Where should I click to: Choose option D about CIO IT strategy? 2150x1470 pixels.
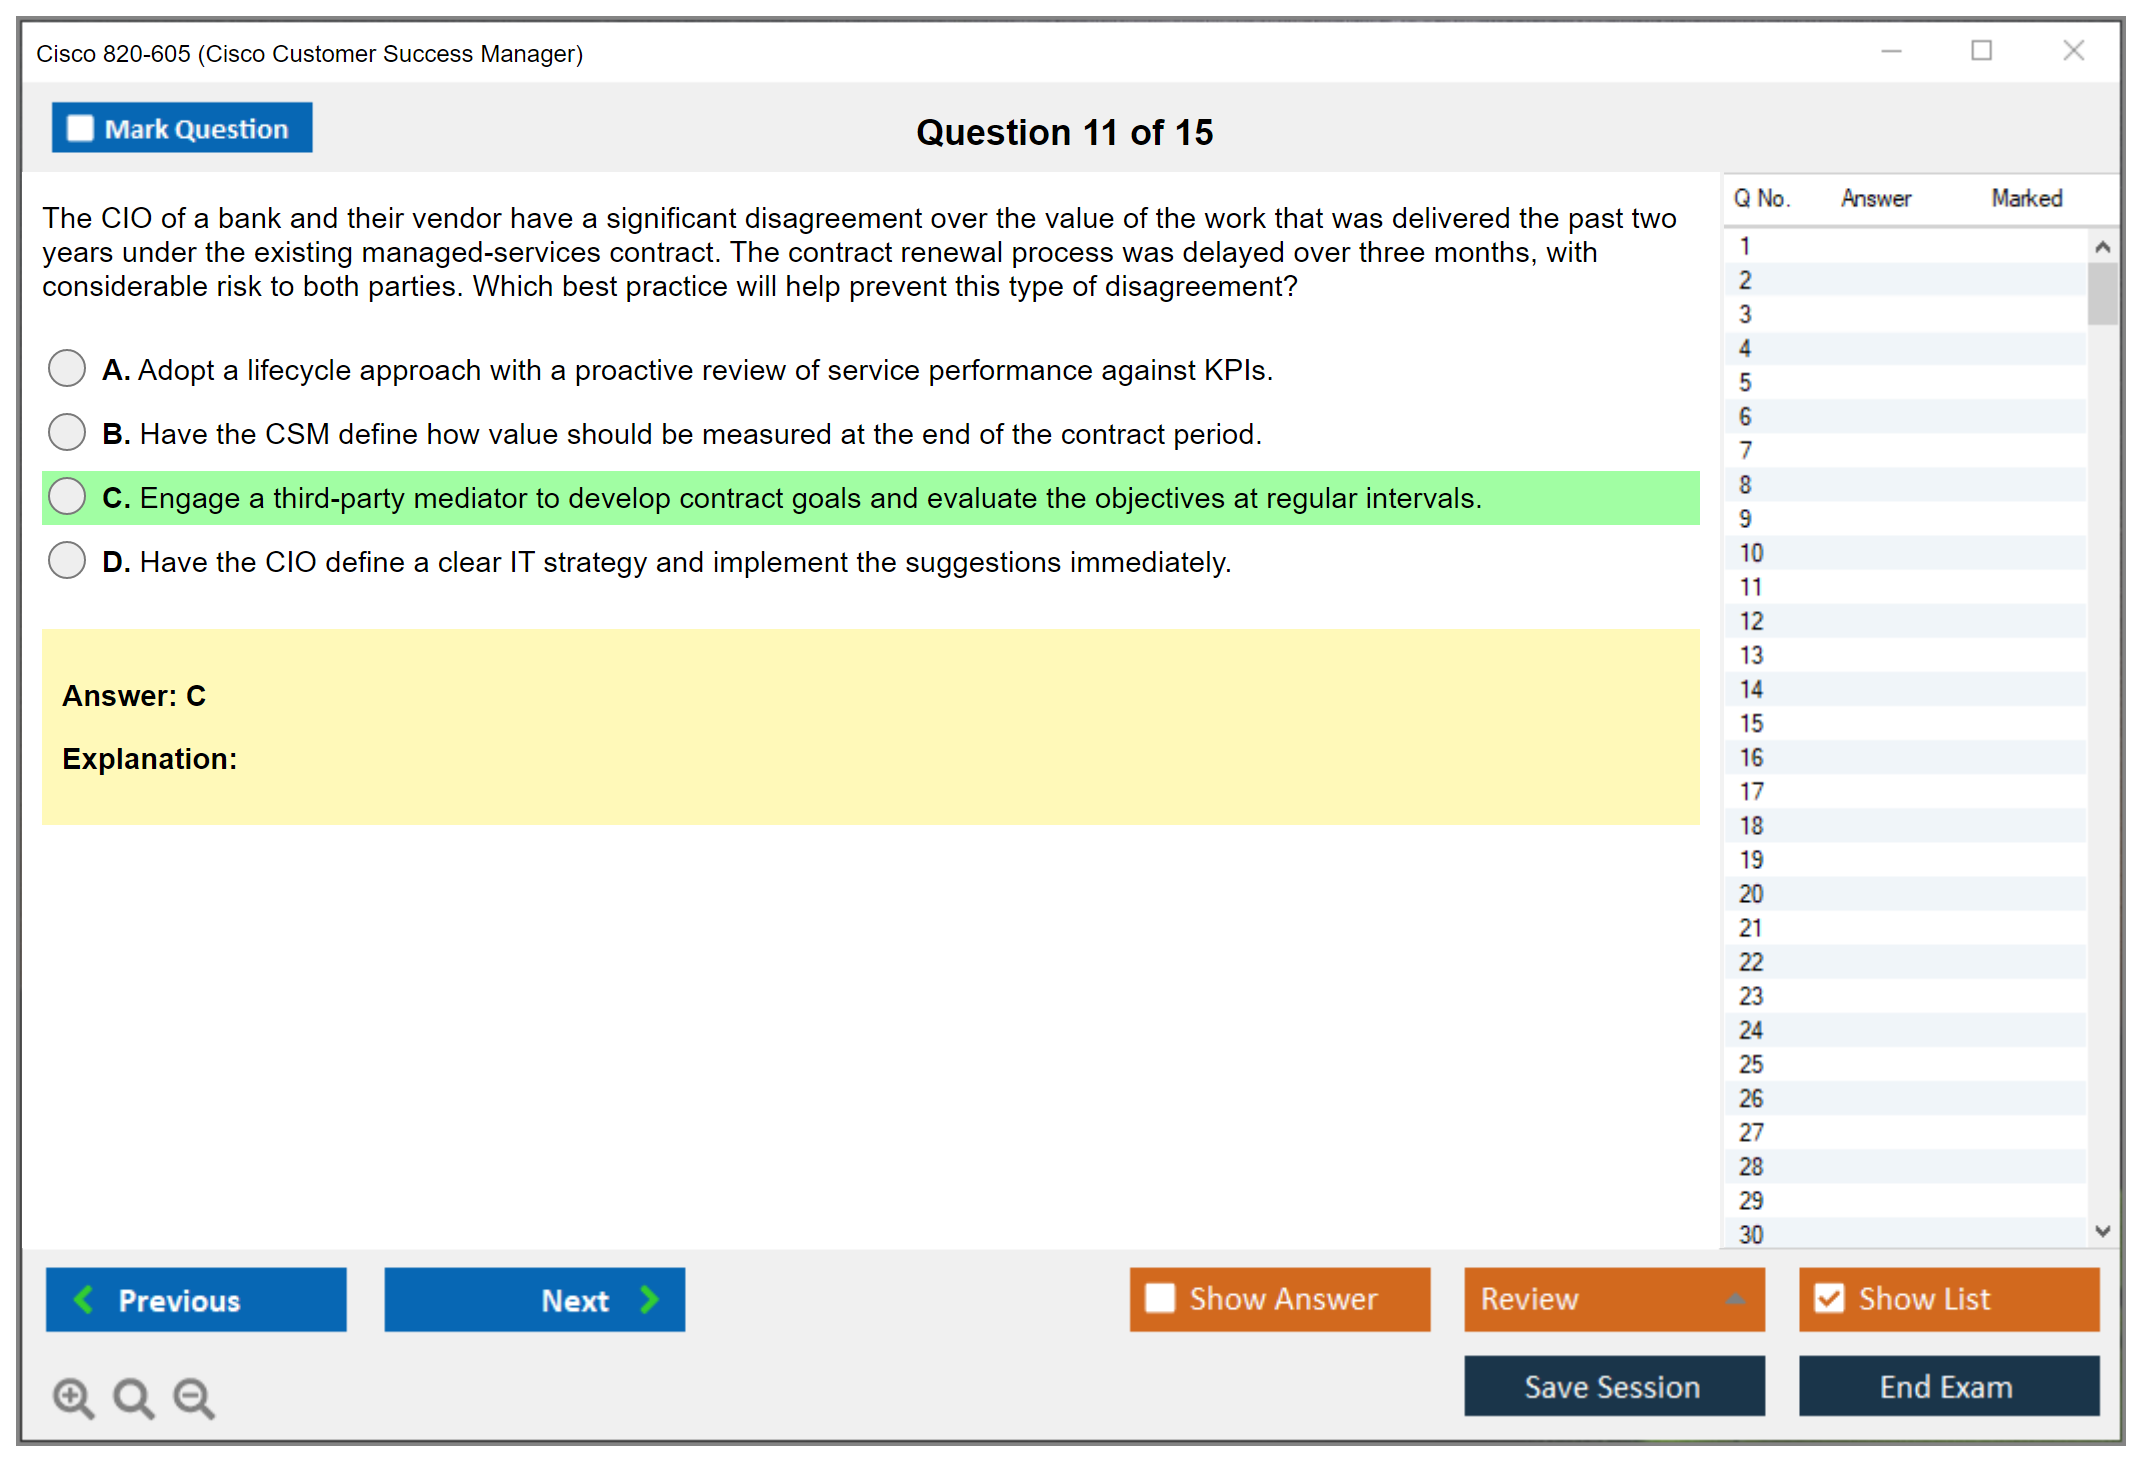pos(67,560)
